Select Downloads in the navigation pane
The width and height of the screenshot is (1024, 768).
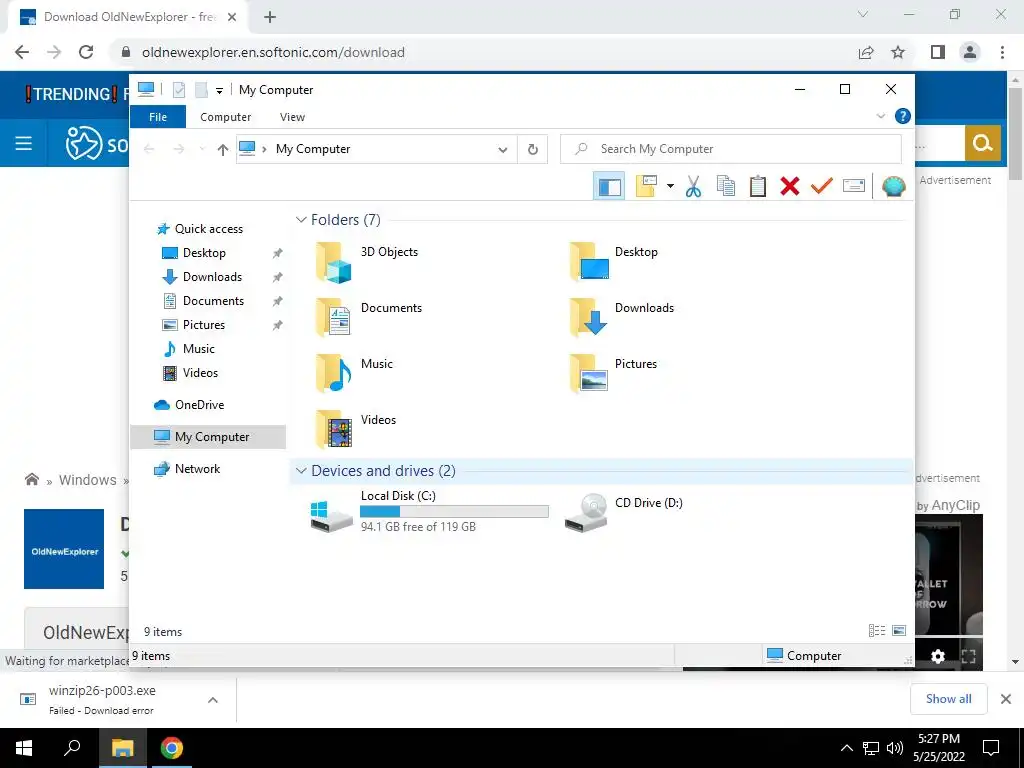[212, 277]
